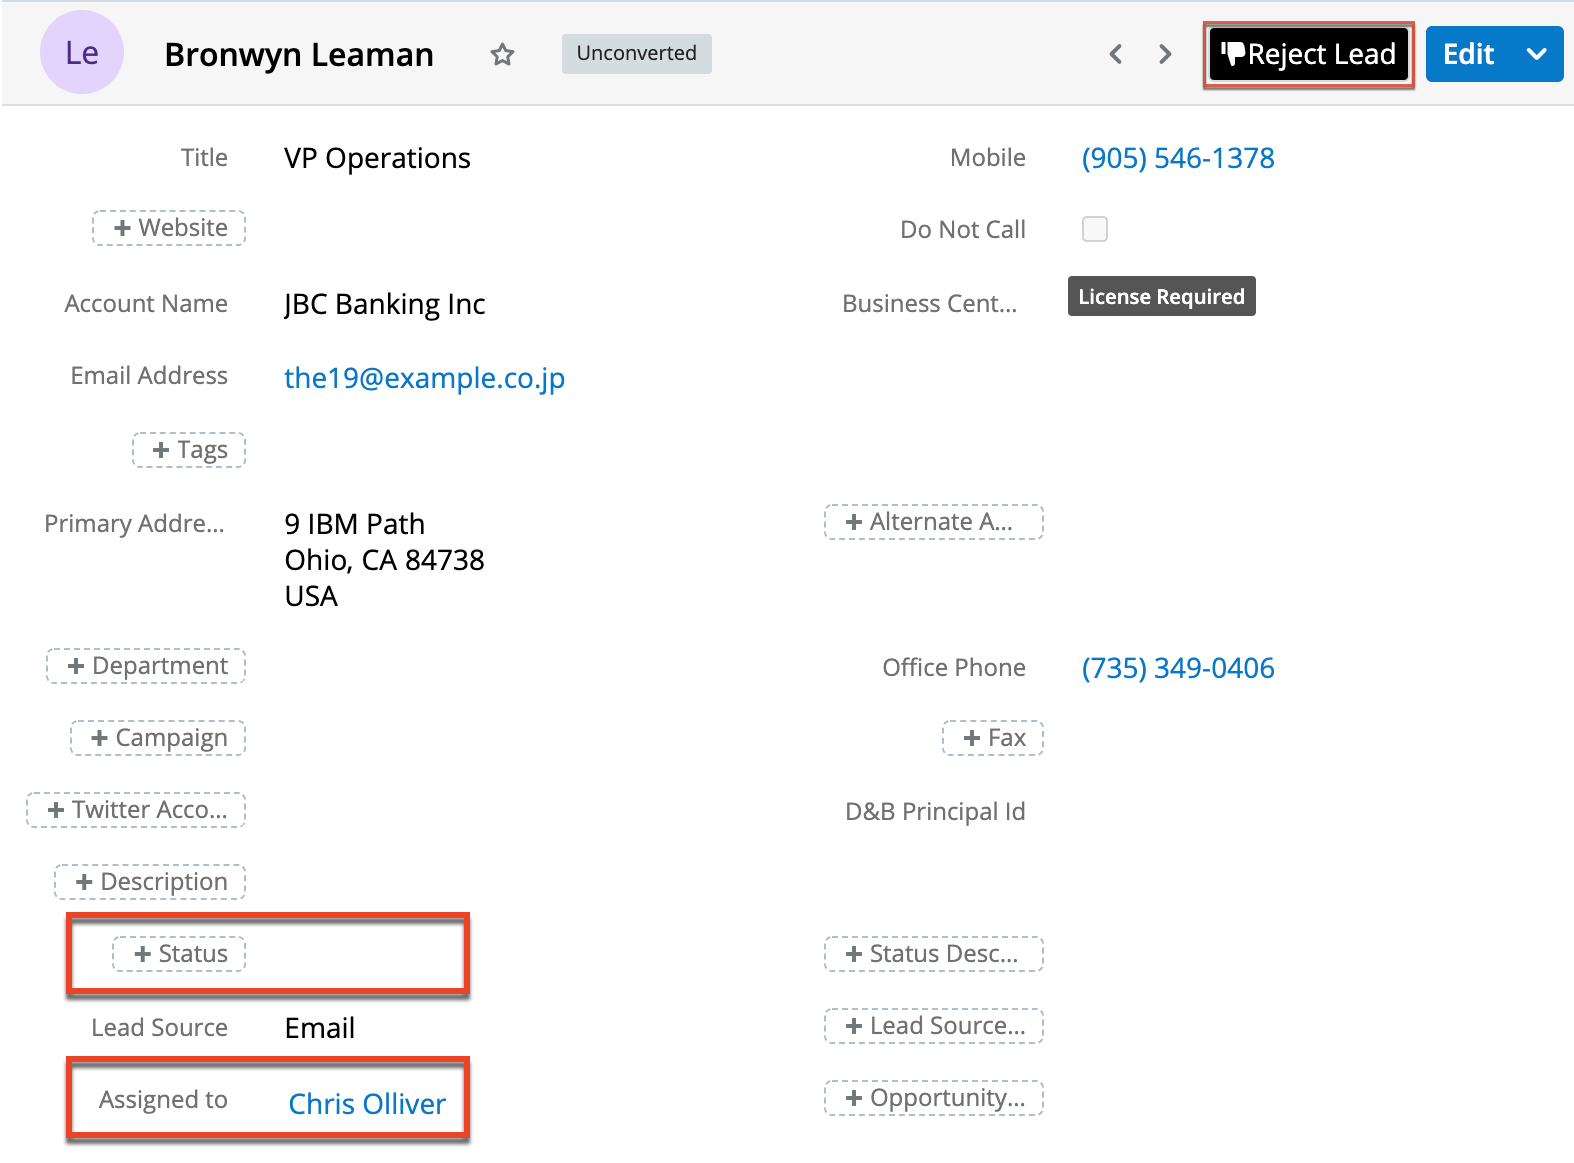Mark Bronwyn Leaman as favorite star
This screenshot has height=1163, width=1574.
pyautogui.click(x=502, y=54)
